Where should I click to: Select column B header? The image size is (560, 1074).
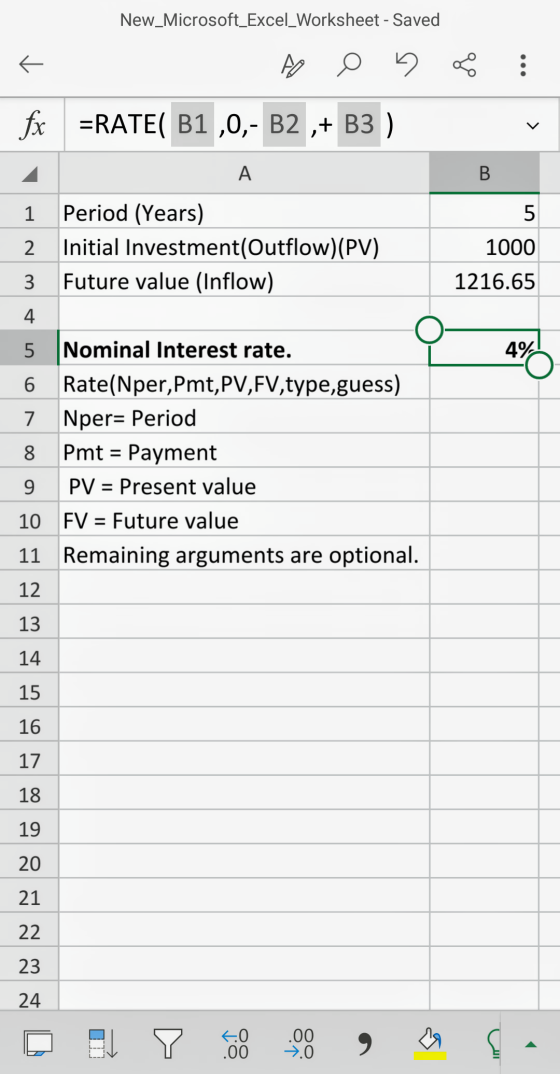484,174
